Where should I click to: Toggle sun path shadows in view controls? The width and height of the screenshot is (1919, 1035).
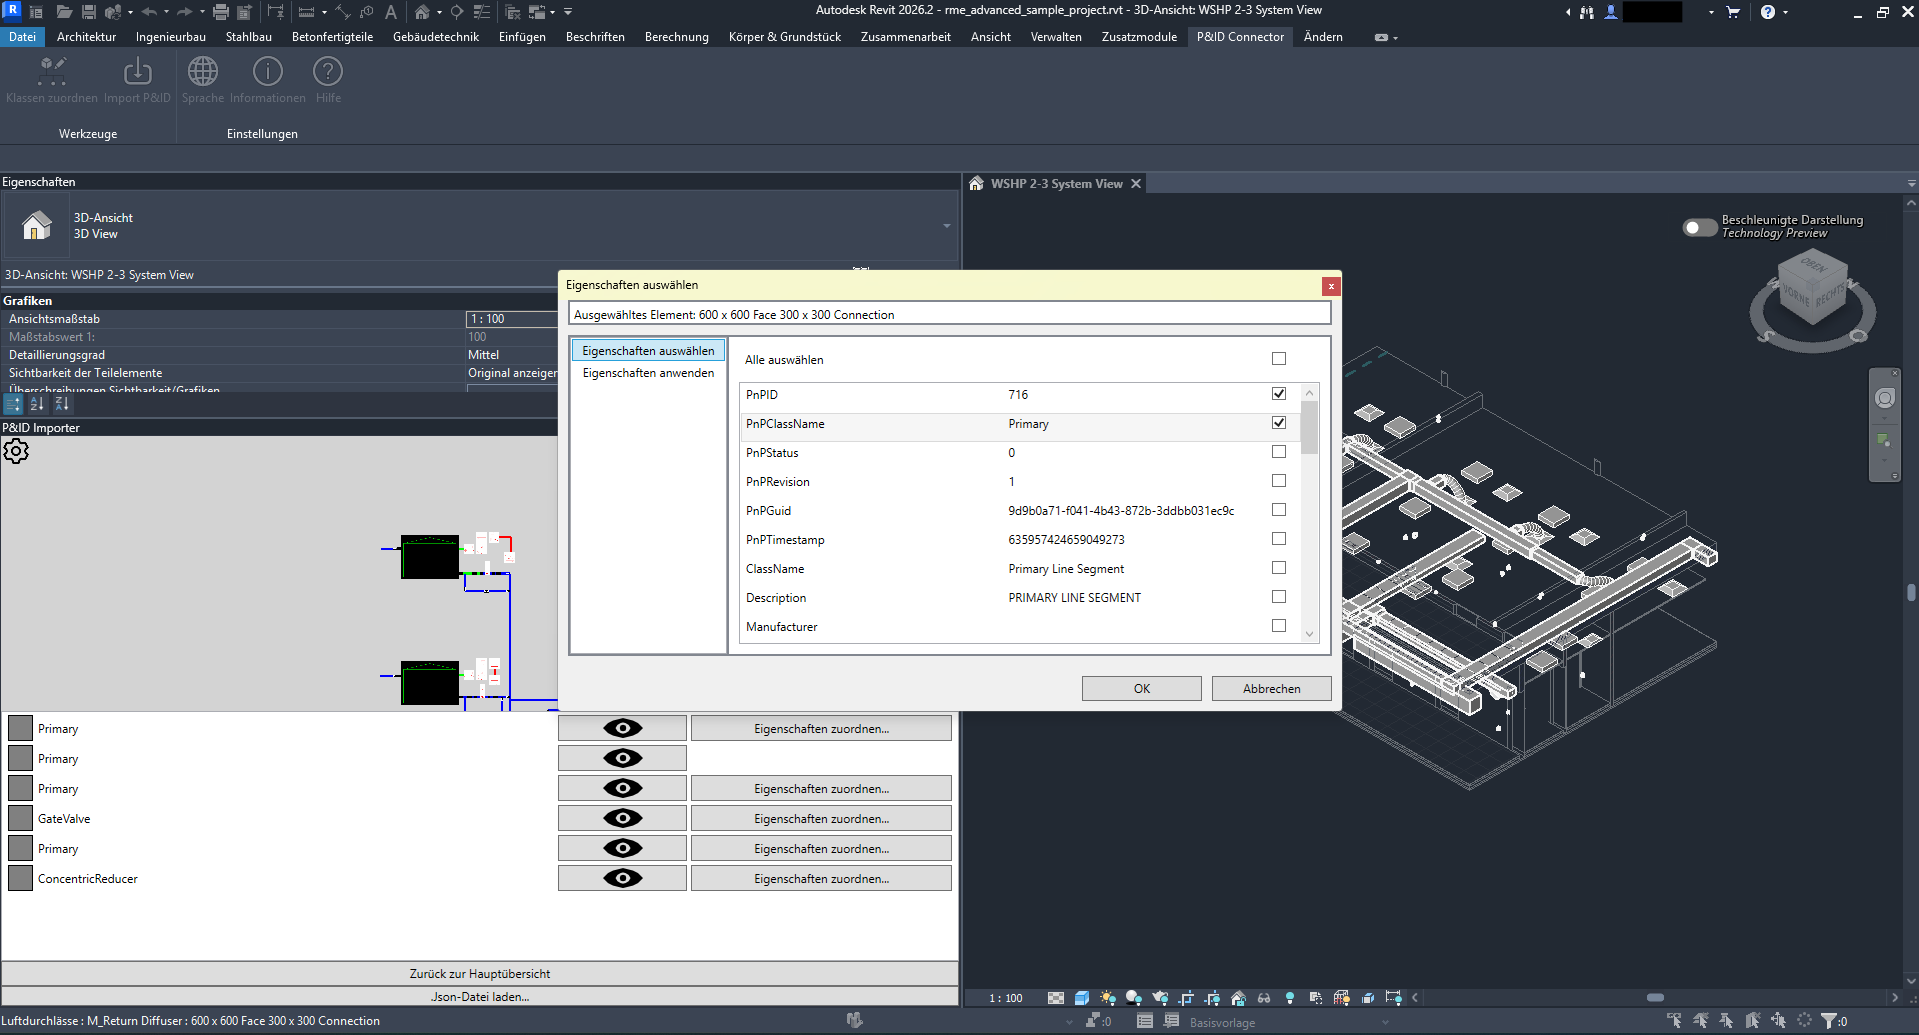click(1108, 998)
